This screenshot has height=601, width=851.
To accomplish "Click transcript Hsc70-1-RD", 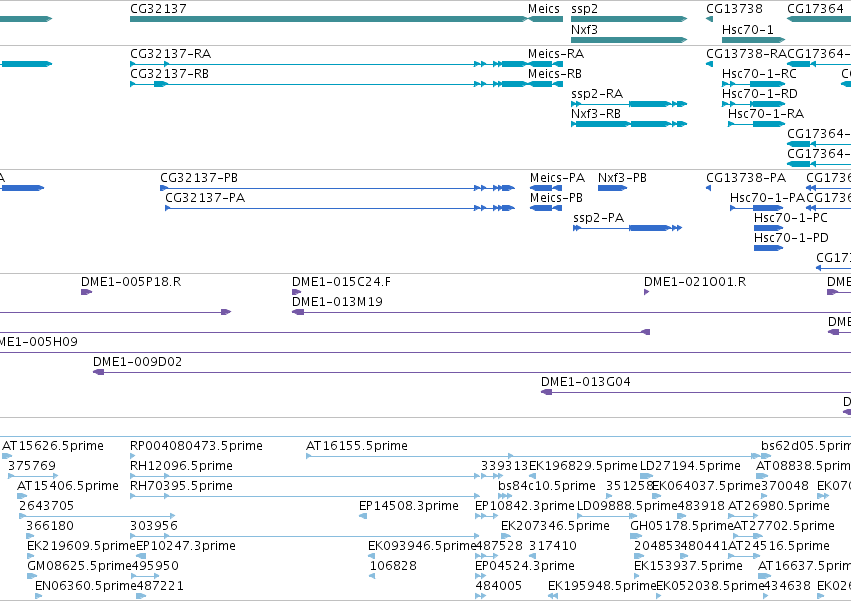I will (753, 104).
